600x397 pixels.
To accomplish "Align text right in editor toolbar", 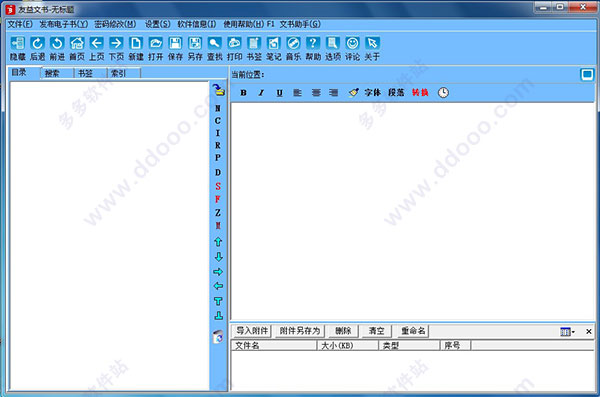I will point(334,93).
